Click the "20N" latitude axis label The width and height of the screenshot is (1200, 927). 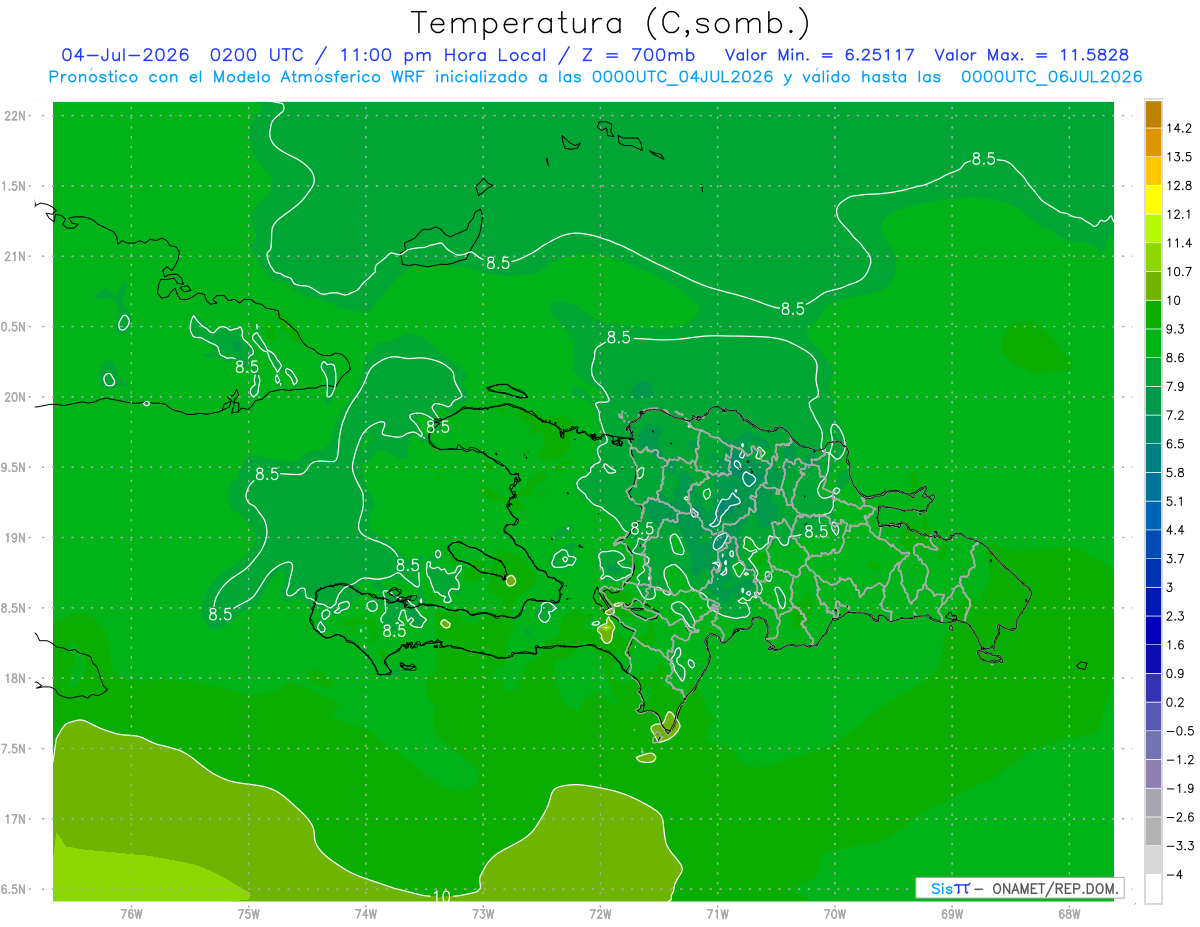coord(15,397)
